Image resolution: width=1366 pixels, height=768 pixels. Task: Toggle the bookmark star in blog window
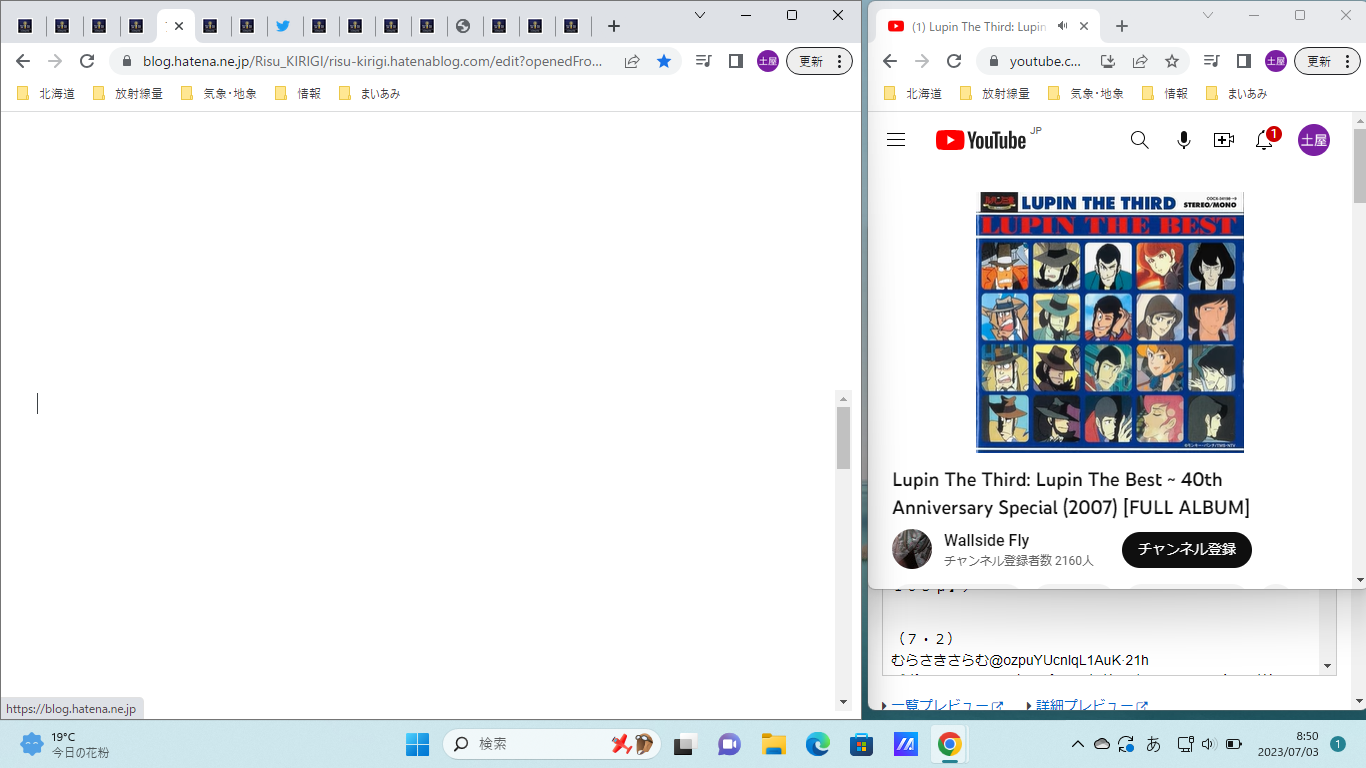pos(664,61)
